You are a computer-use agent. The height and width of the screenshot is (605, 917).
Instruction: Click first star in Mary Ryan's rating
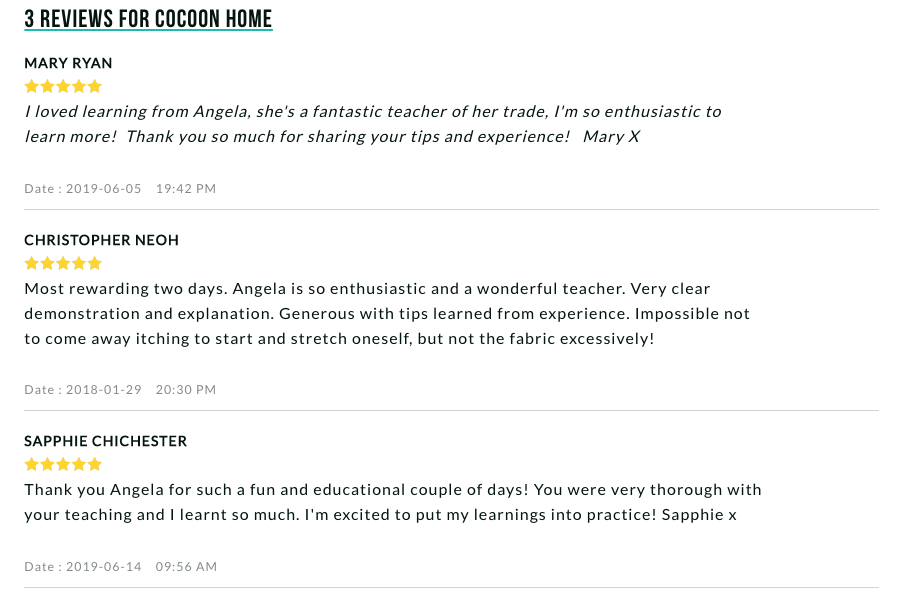(31, 87)
